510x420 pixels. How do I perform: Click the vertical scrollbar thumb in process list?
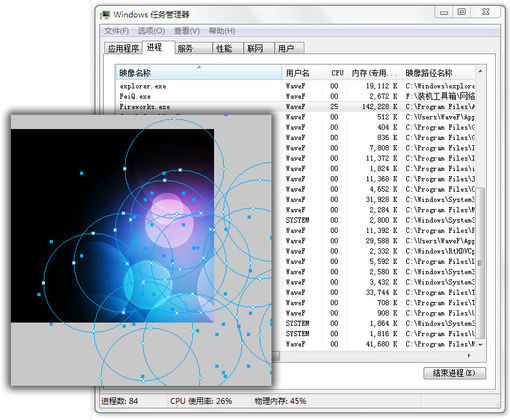tap(480, 263)
